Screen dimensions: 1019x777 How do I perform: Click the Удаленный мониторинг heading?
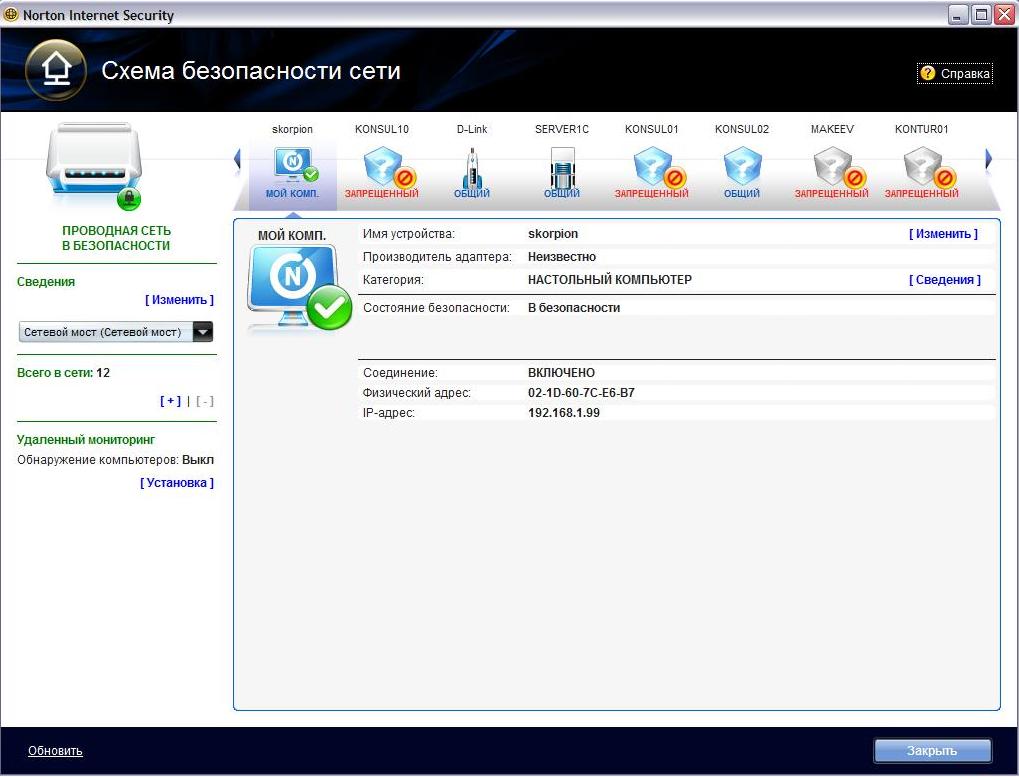coord(86,440)
